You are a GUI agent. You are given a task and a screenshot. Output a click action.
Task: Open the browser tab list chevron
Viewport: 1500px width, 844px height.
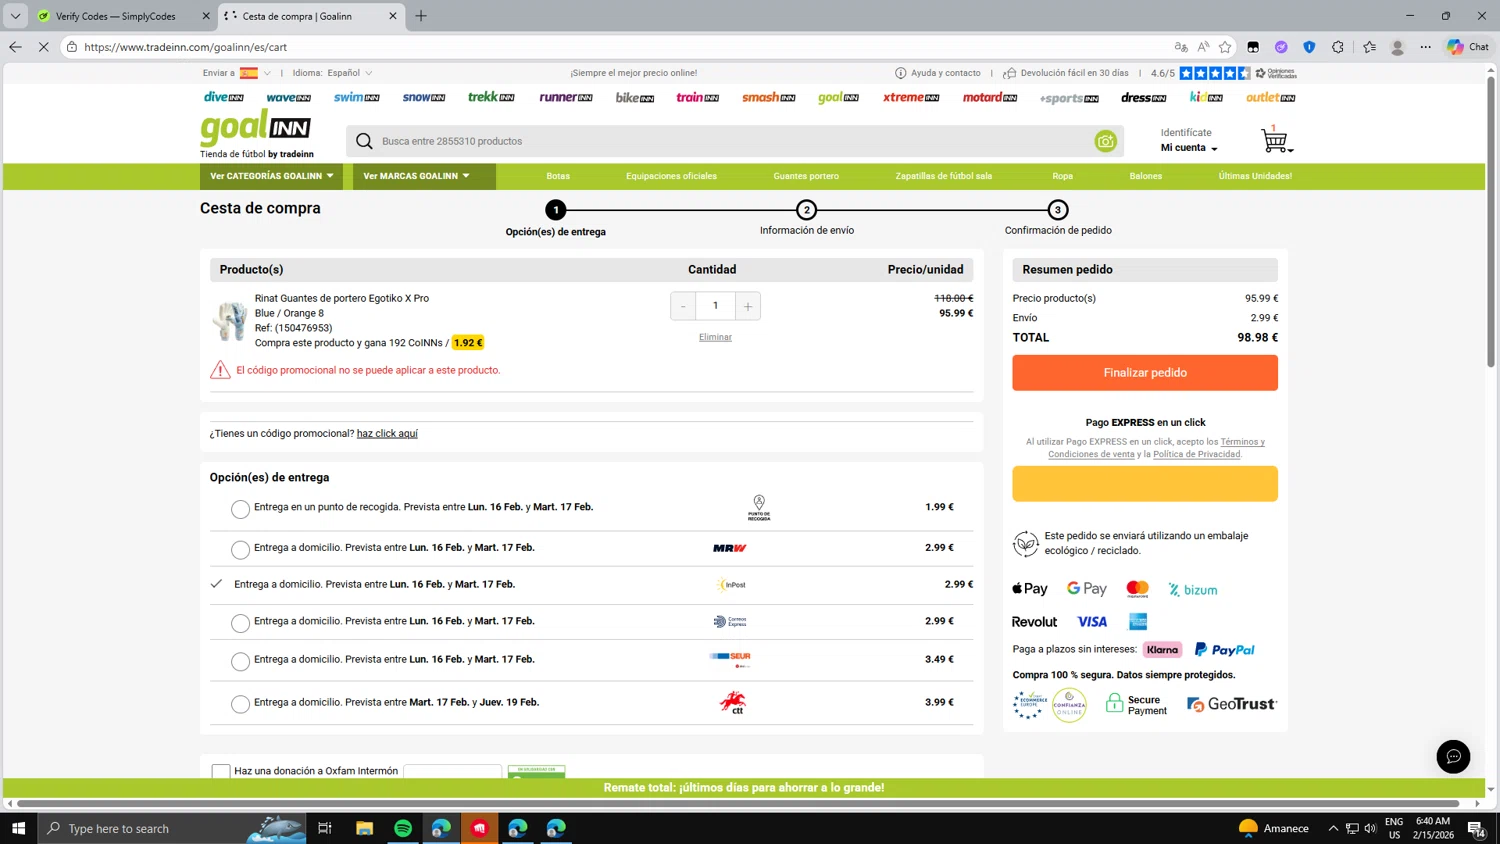point(15,16)
